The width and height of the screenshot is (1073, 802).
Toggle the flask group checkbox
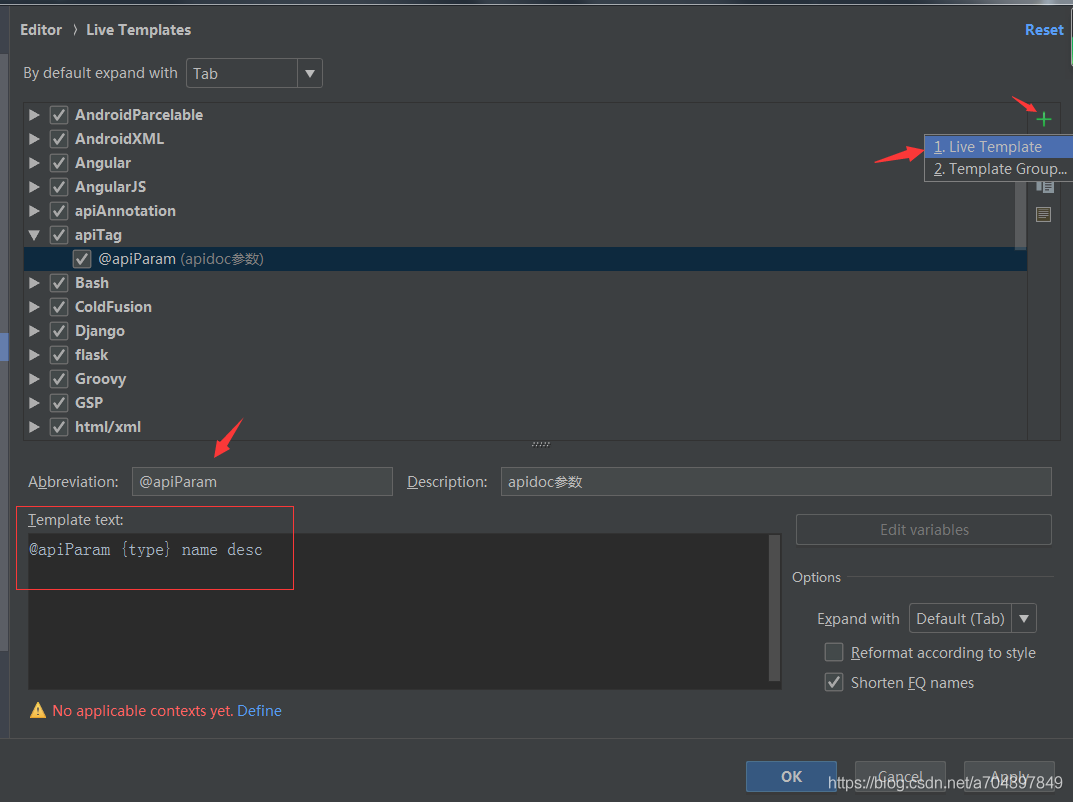point(59,354)
